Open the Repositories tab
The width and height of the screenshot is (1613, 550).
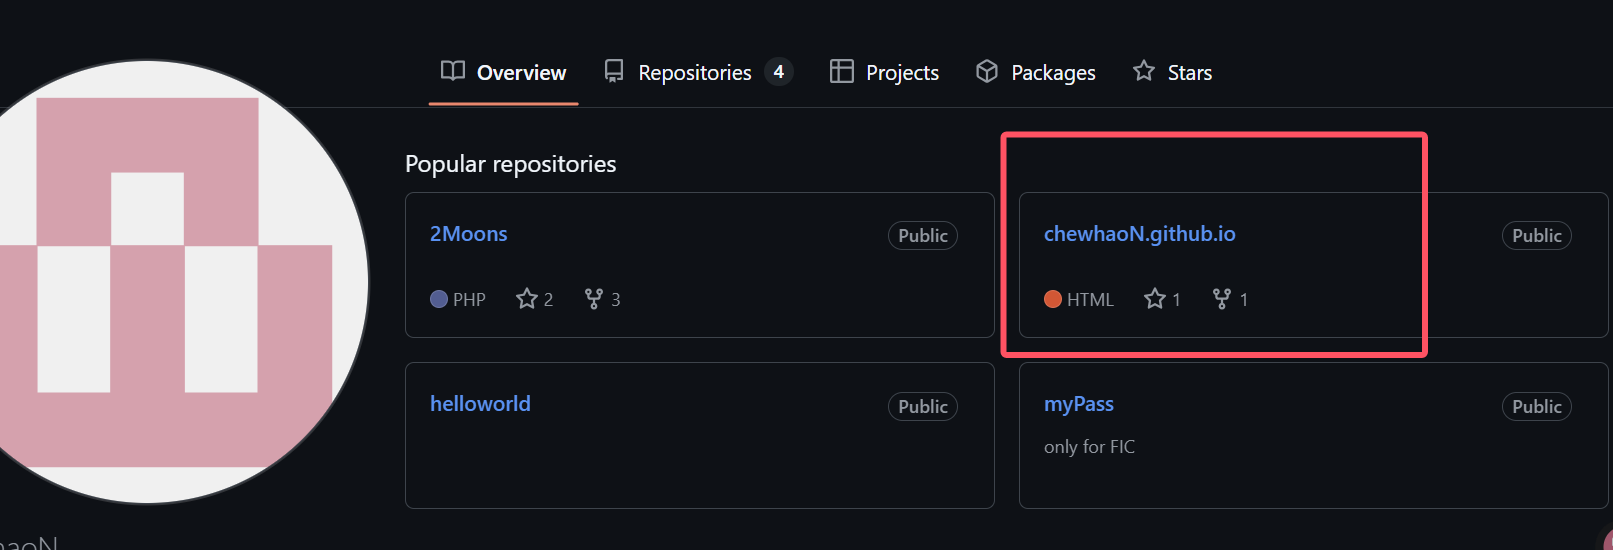698,72
